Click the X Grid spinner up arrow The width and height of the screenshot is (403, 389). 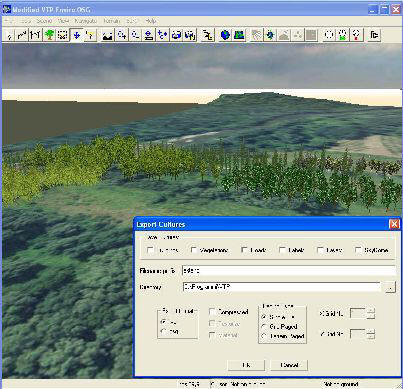coord(371,311)
